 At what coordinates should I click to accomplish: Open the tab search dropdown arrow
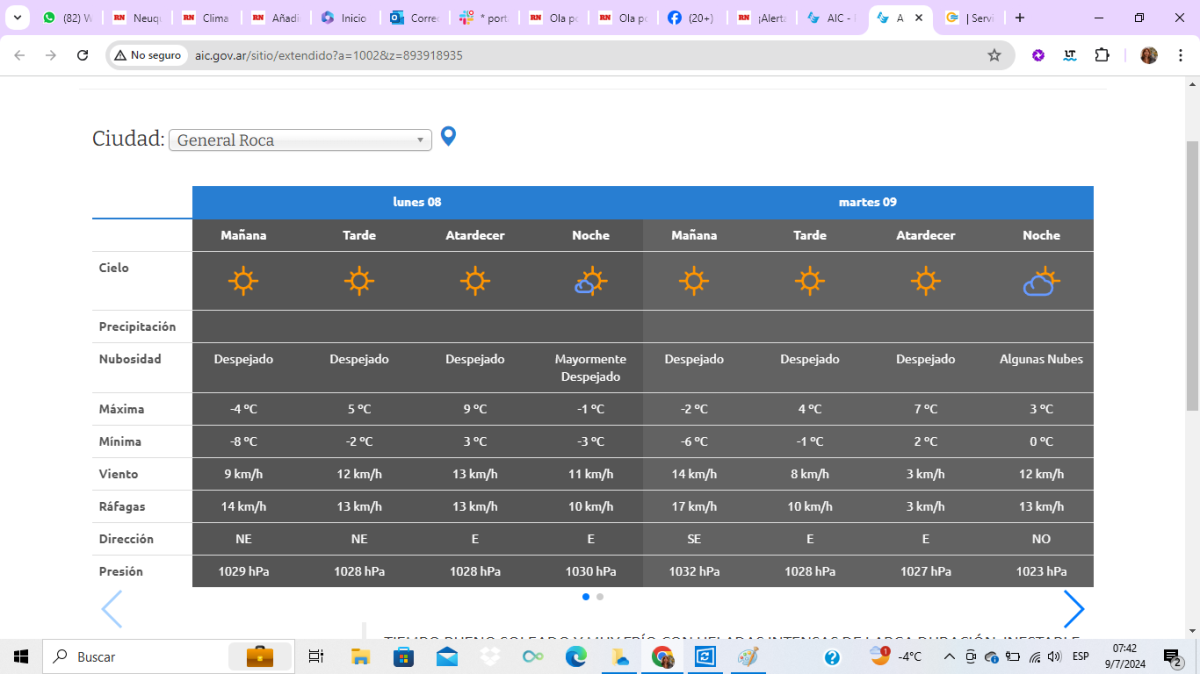17,17
